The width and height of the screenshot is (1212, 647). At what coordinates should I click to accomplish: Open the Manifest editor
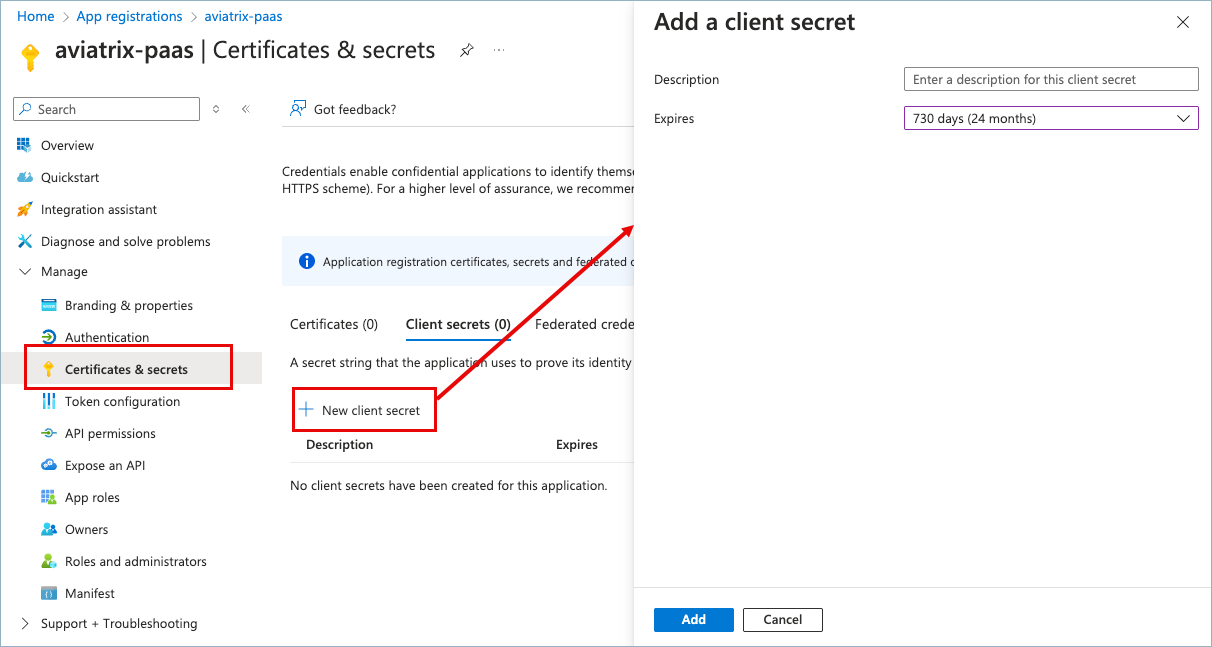click(x=91, y=593)
